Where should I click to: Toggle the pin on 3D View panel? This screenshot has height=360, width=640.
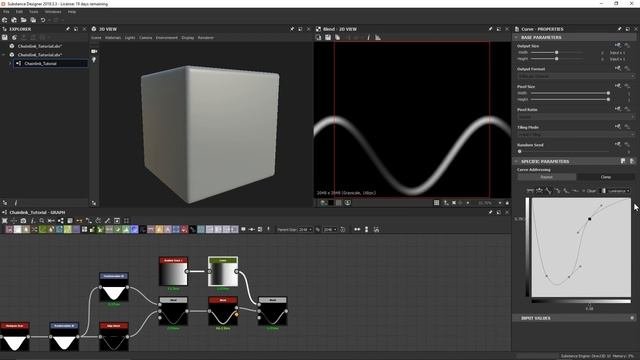coord(292,29)
